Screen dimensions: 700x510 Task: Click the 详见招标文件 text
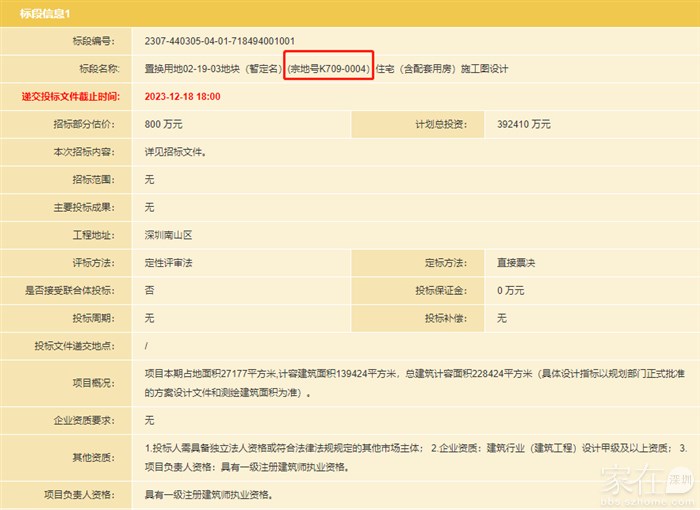(x=176, y=153)
